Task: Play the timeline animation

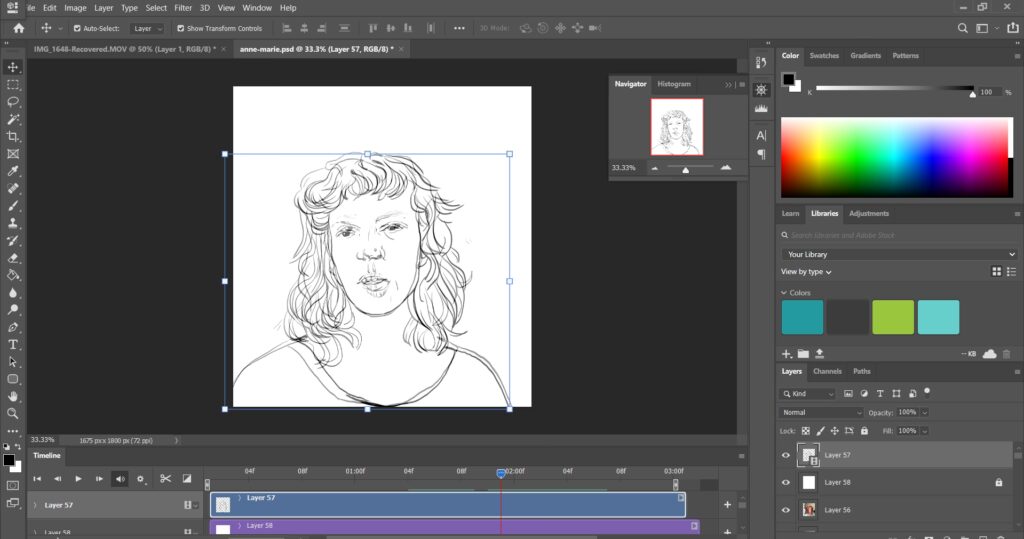Action: [x=78, y=479]
